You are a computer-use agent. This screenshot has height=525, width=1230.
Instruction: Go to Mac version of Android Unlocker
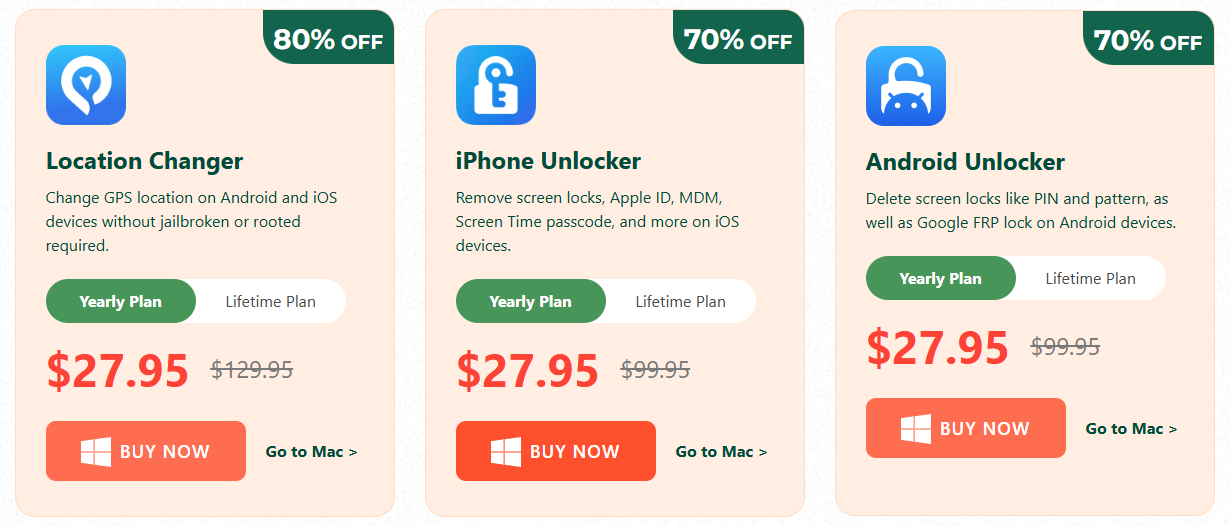tap(1131, 429)
